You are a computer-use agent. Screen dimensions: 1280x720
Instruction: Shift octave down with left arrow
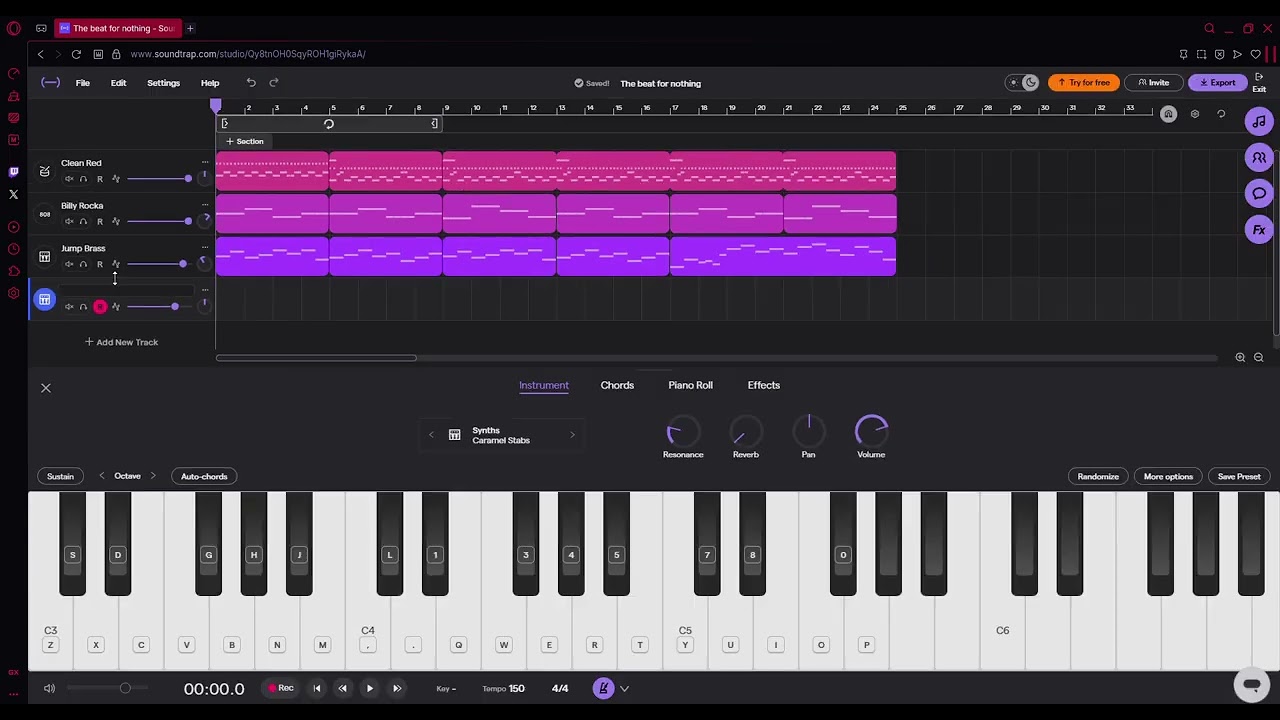tap(101, 476)
